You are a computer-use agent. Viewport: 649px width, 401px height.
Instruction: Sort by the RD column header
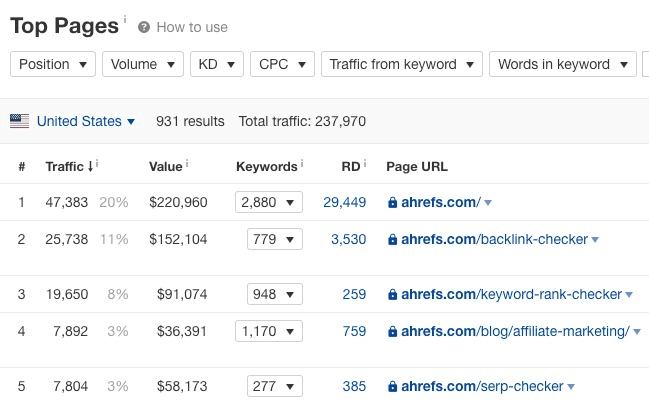(351, 167)
